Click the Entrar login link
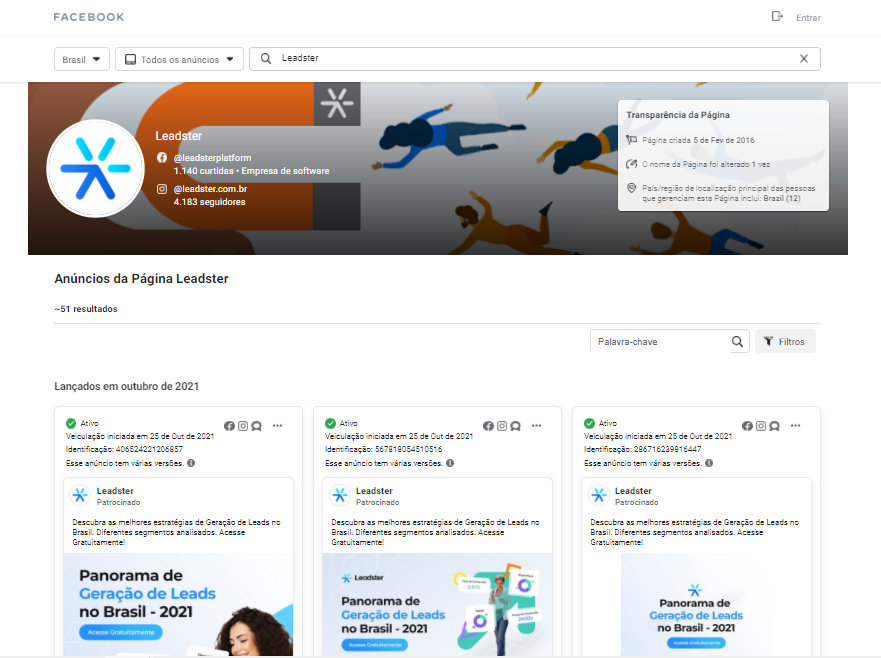 tap(808, 18)
